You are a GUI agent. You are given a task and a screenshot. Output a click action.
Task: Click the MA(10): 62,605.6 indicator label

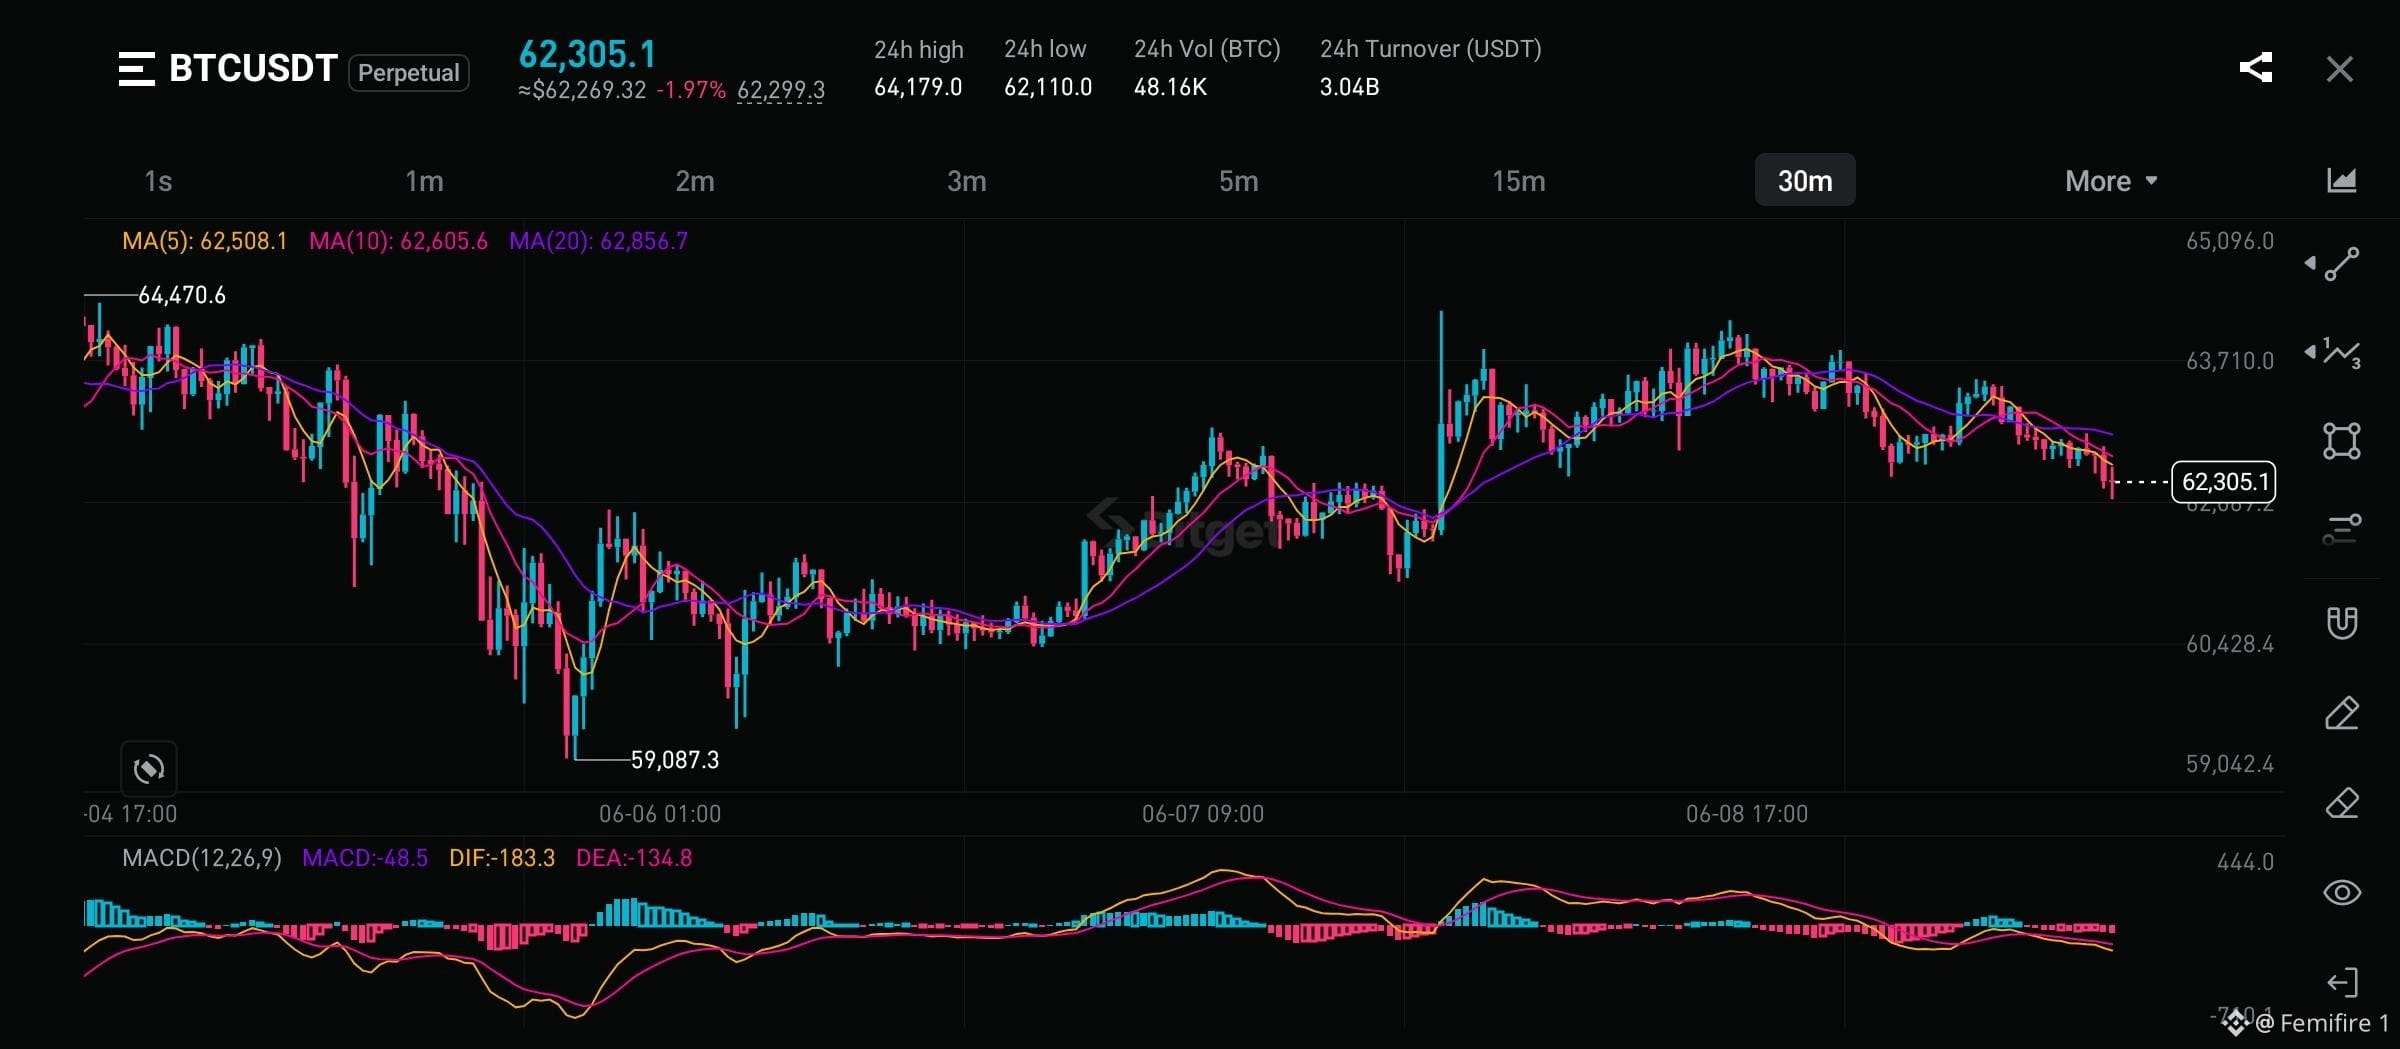398,241
